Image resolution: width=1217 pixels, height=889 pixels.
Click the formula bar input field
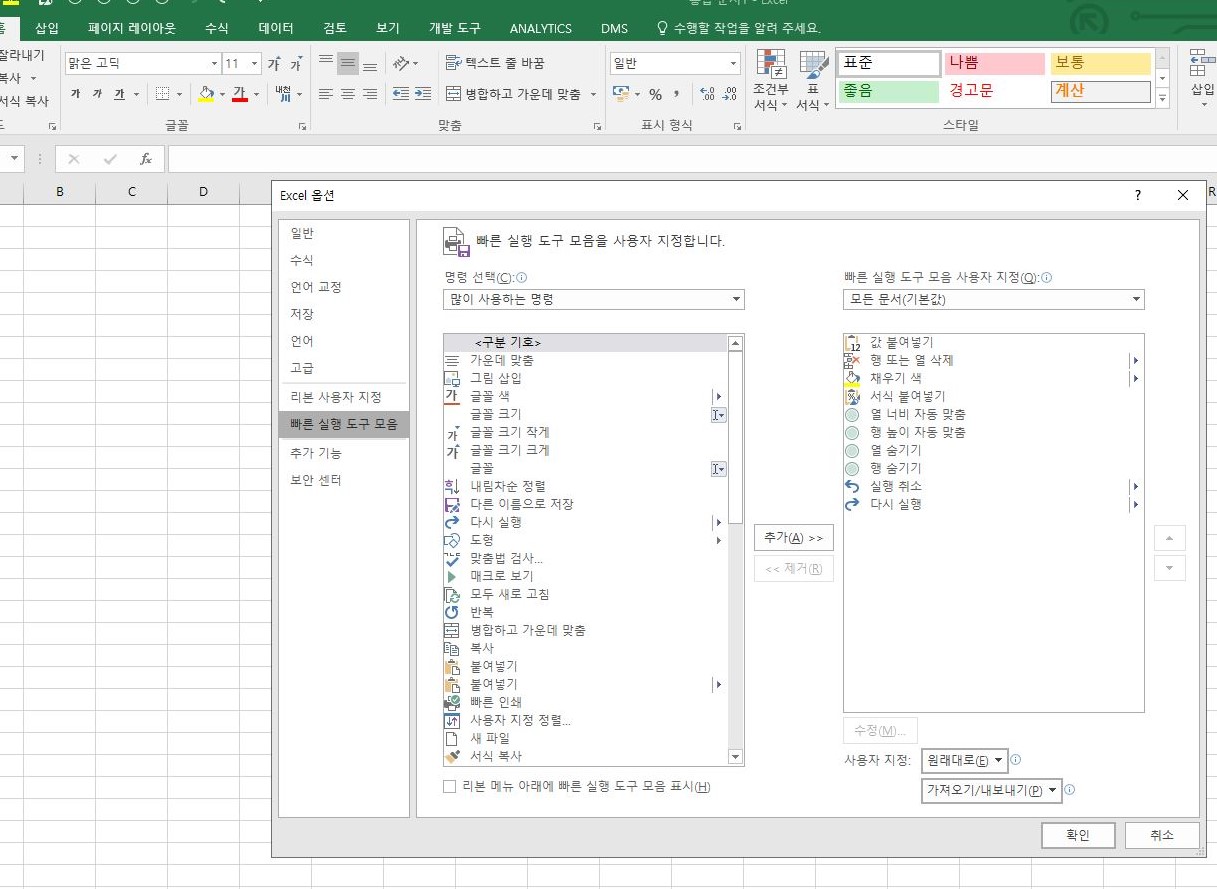click(690, 159)
